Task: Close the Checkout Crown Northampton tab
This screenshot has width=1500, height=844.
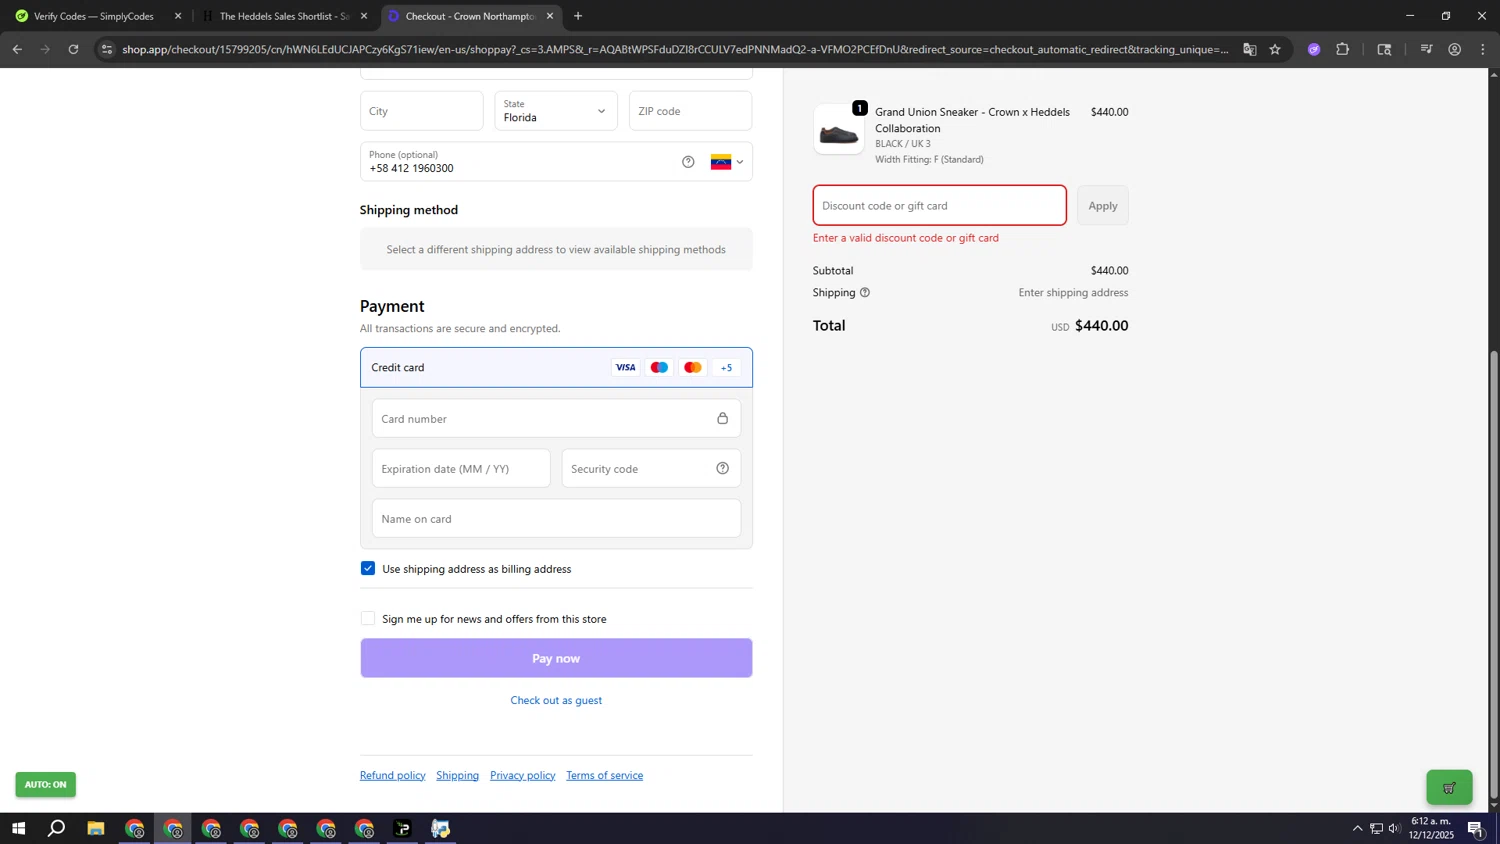Action: click(x=549, y=16)
